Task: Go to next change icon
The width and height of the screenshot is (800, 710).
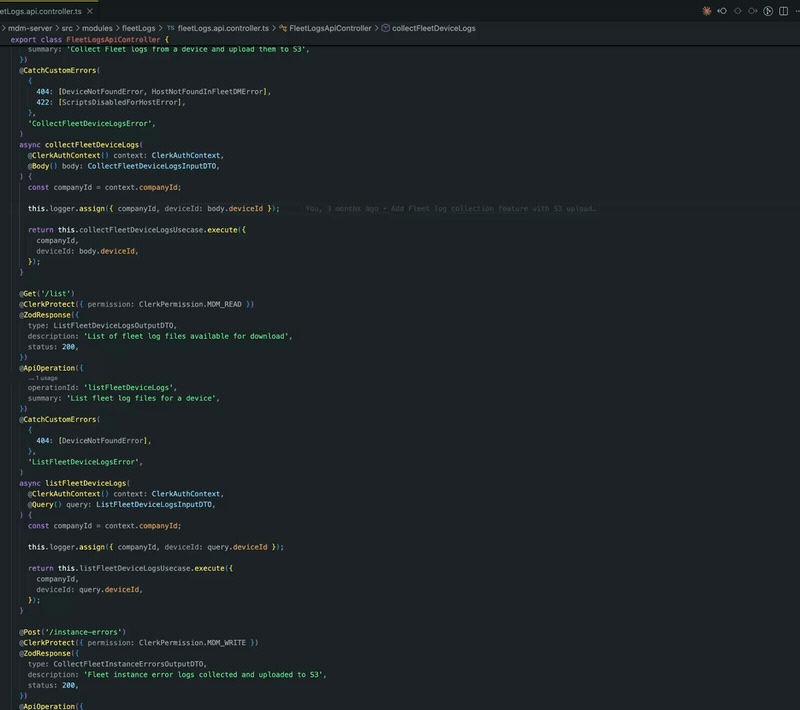Action: (753, 11)
